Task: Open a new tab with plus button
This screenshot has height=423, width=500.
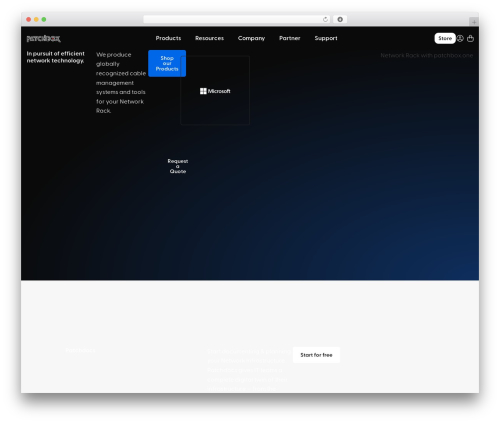Action: tap(474, 22)
